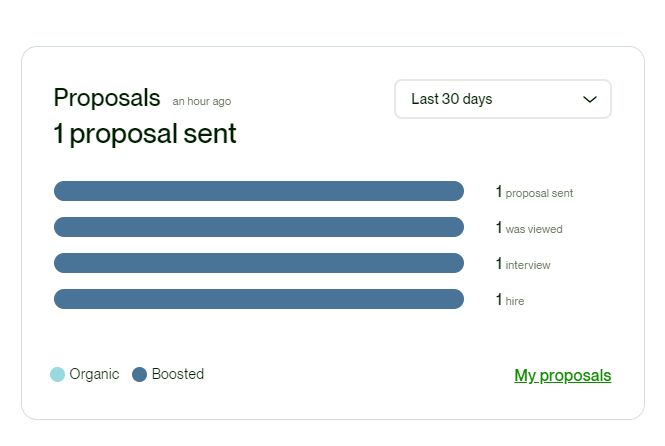This screenshot has height=446, width=665.
Task: Click the '1 hire' label
Action: coord(510,300)
